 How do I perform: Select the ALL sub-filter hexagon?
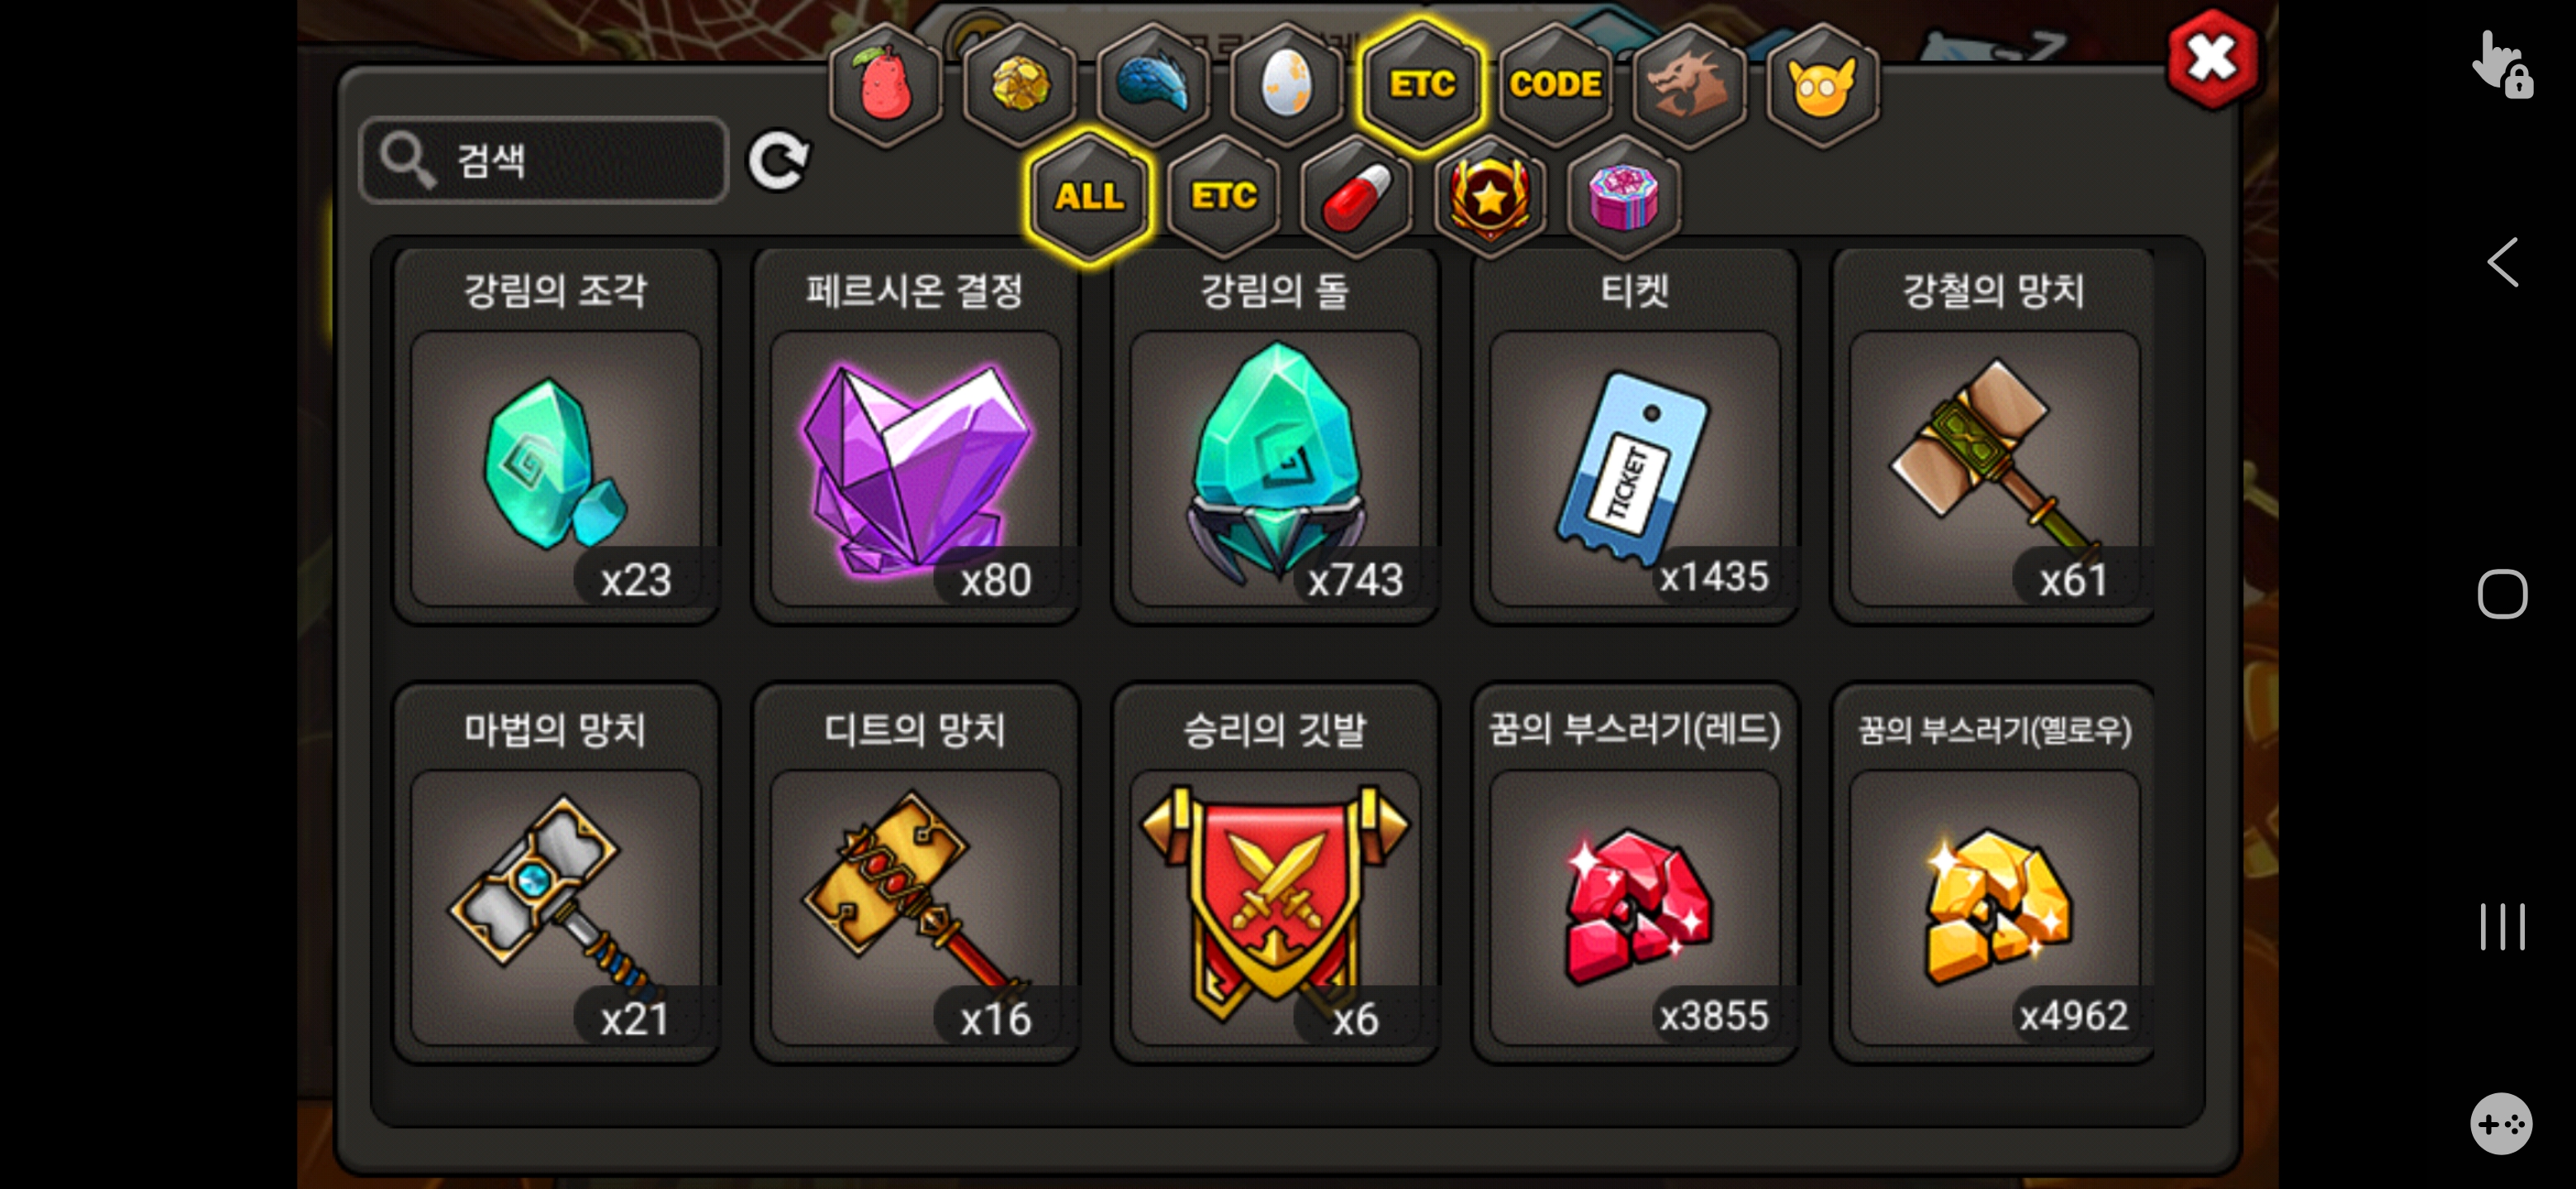pos(1089,196)
